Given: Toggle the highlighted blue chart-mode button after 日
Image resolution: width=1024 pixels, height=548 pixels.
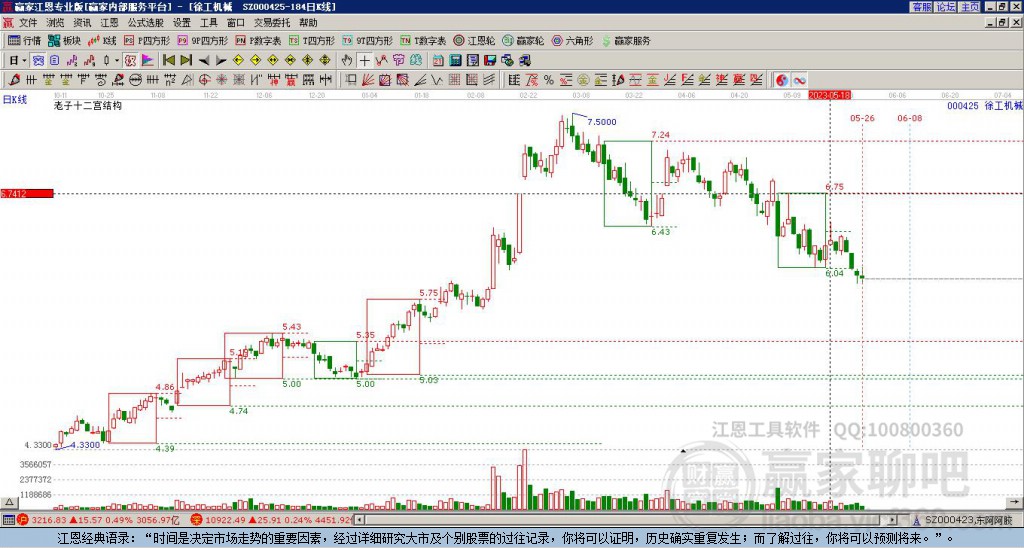Looking at the screenshot, I should click(x=39, y=60).
